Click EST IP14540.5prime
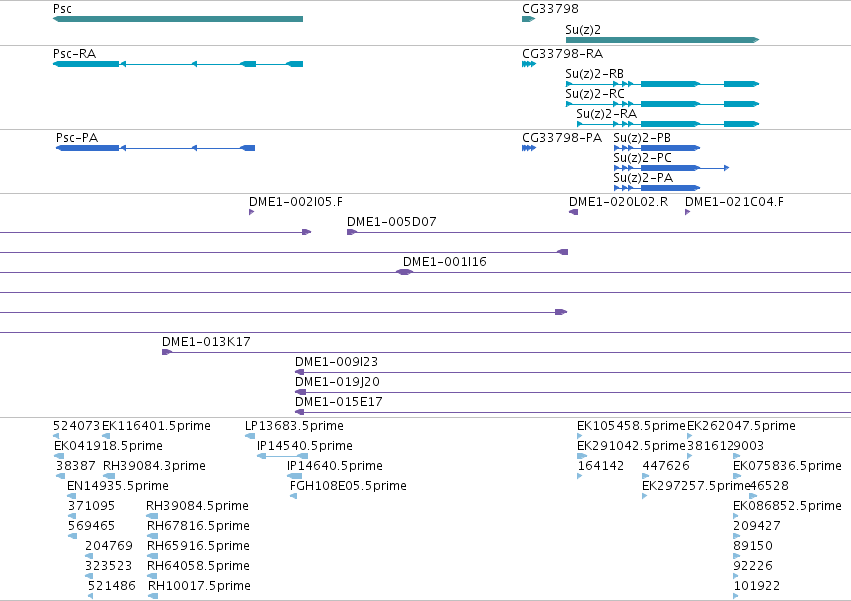Viewport: 851px width, 601px height. (x=305, y=446)
